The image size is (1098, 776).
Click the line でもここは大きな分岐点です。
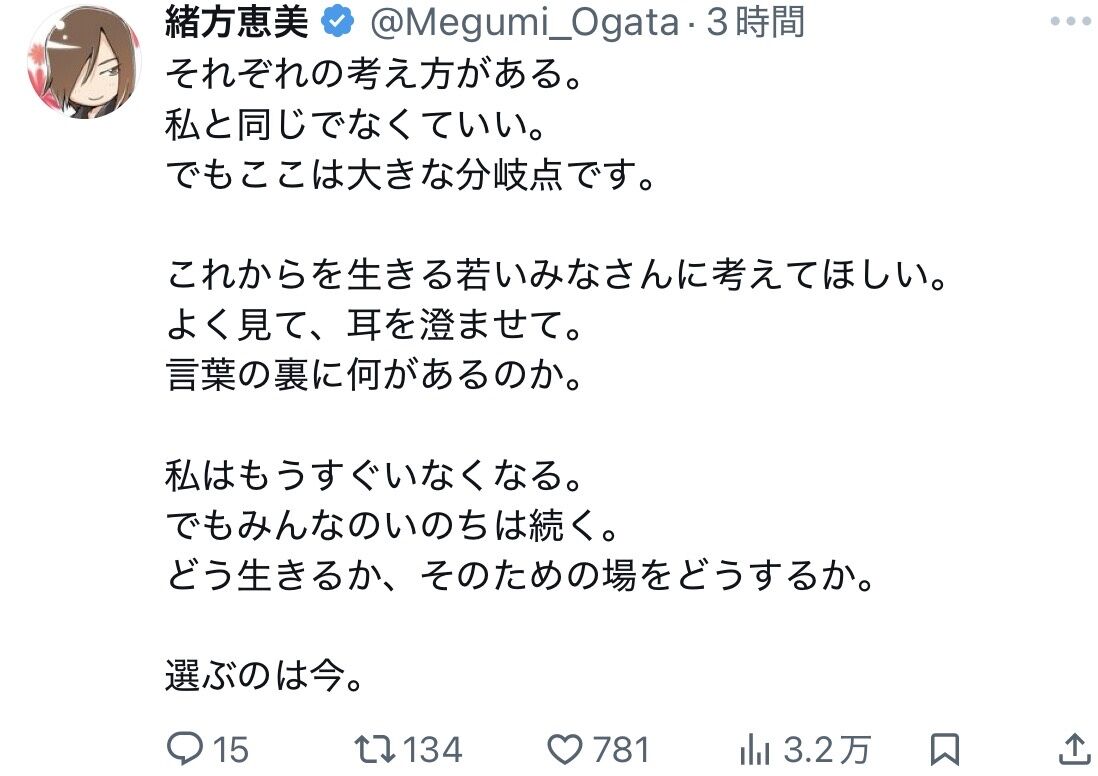point(411,174)
